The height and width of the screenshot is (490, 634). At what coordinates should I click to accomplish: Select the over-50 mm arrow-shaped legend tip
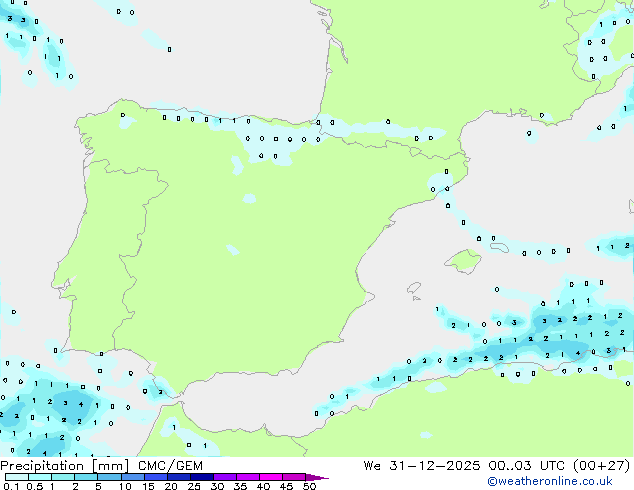[317, 477]
